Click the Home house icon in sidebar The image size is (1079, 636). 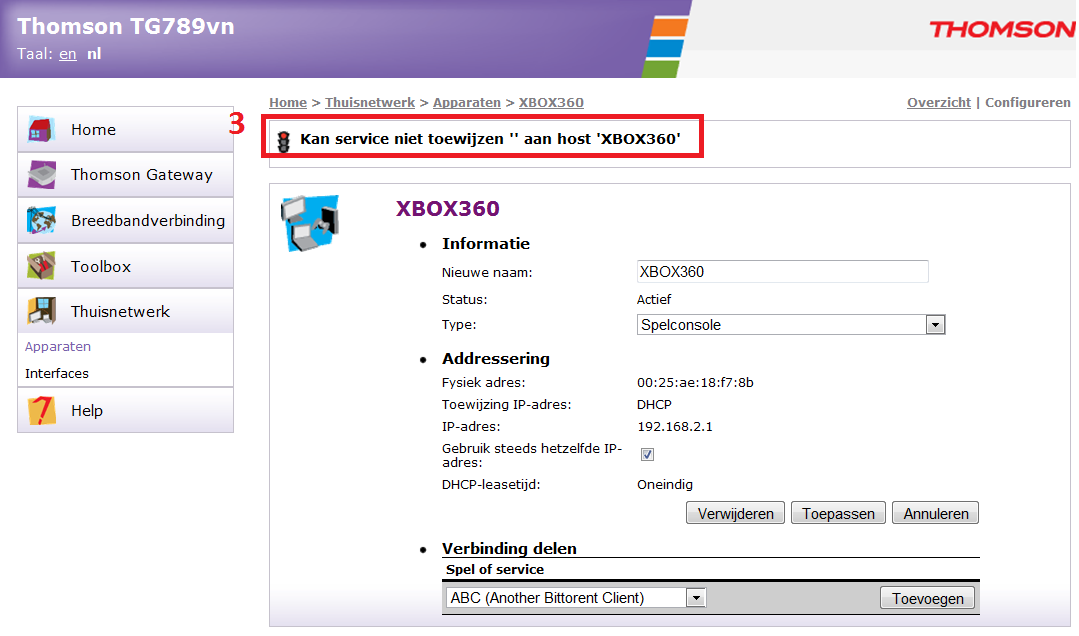click(41, 129)
